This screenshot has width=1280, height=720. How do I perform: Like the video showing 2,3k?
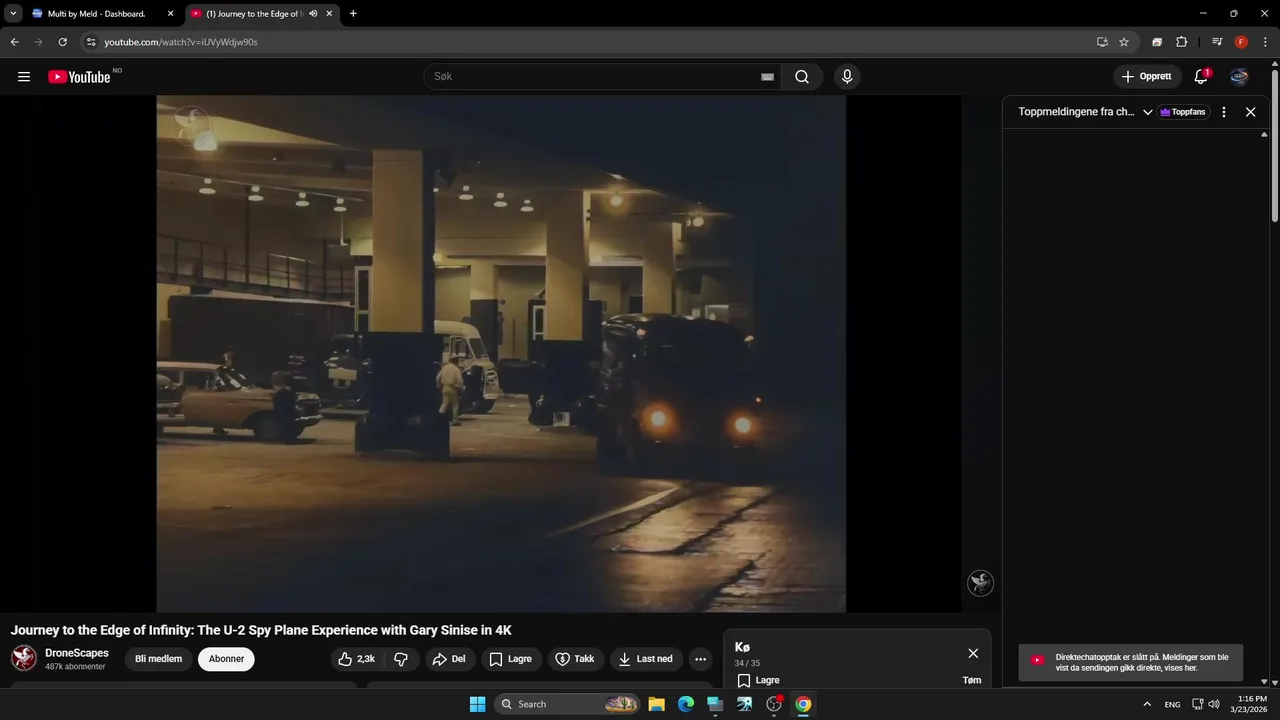(x=356, y=659)
